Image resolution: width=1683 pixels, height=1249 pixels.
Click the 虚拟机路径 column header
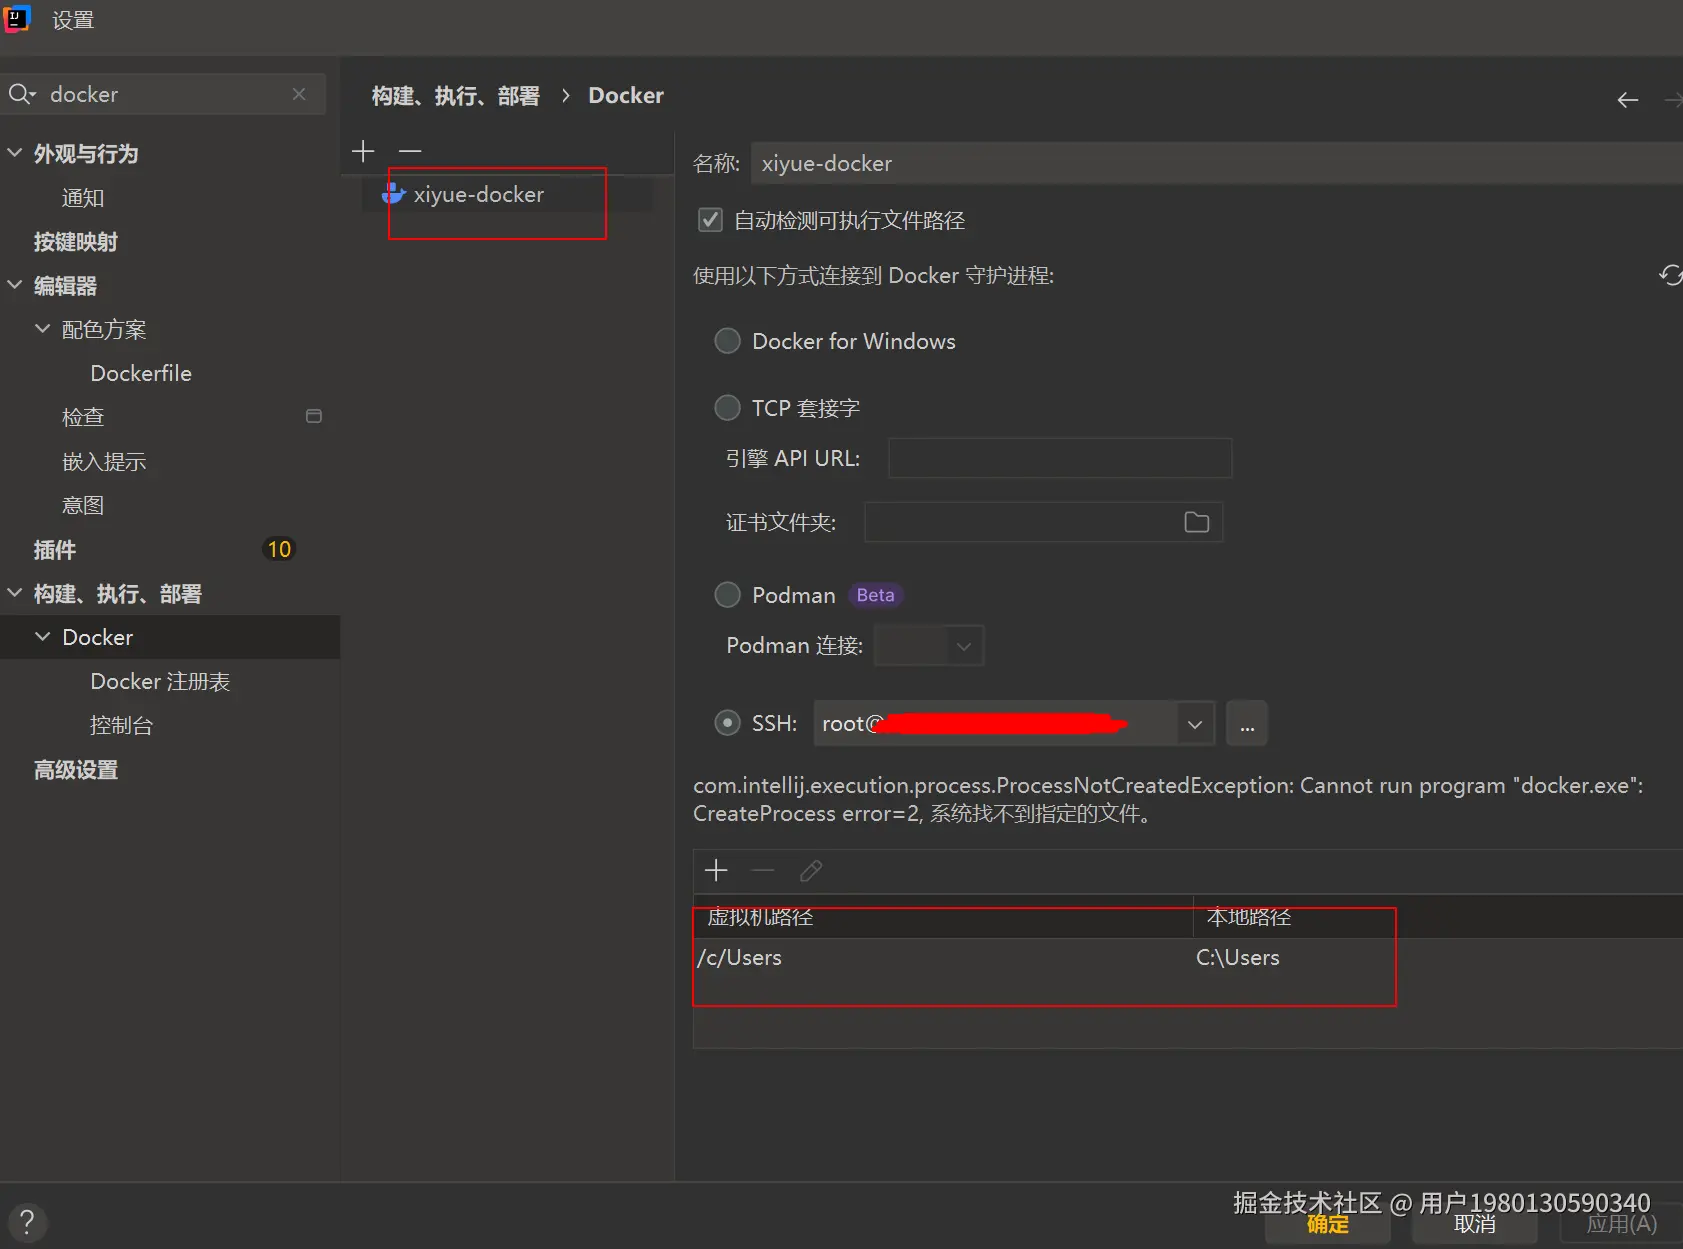click(x=943, y=916)
